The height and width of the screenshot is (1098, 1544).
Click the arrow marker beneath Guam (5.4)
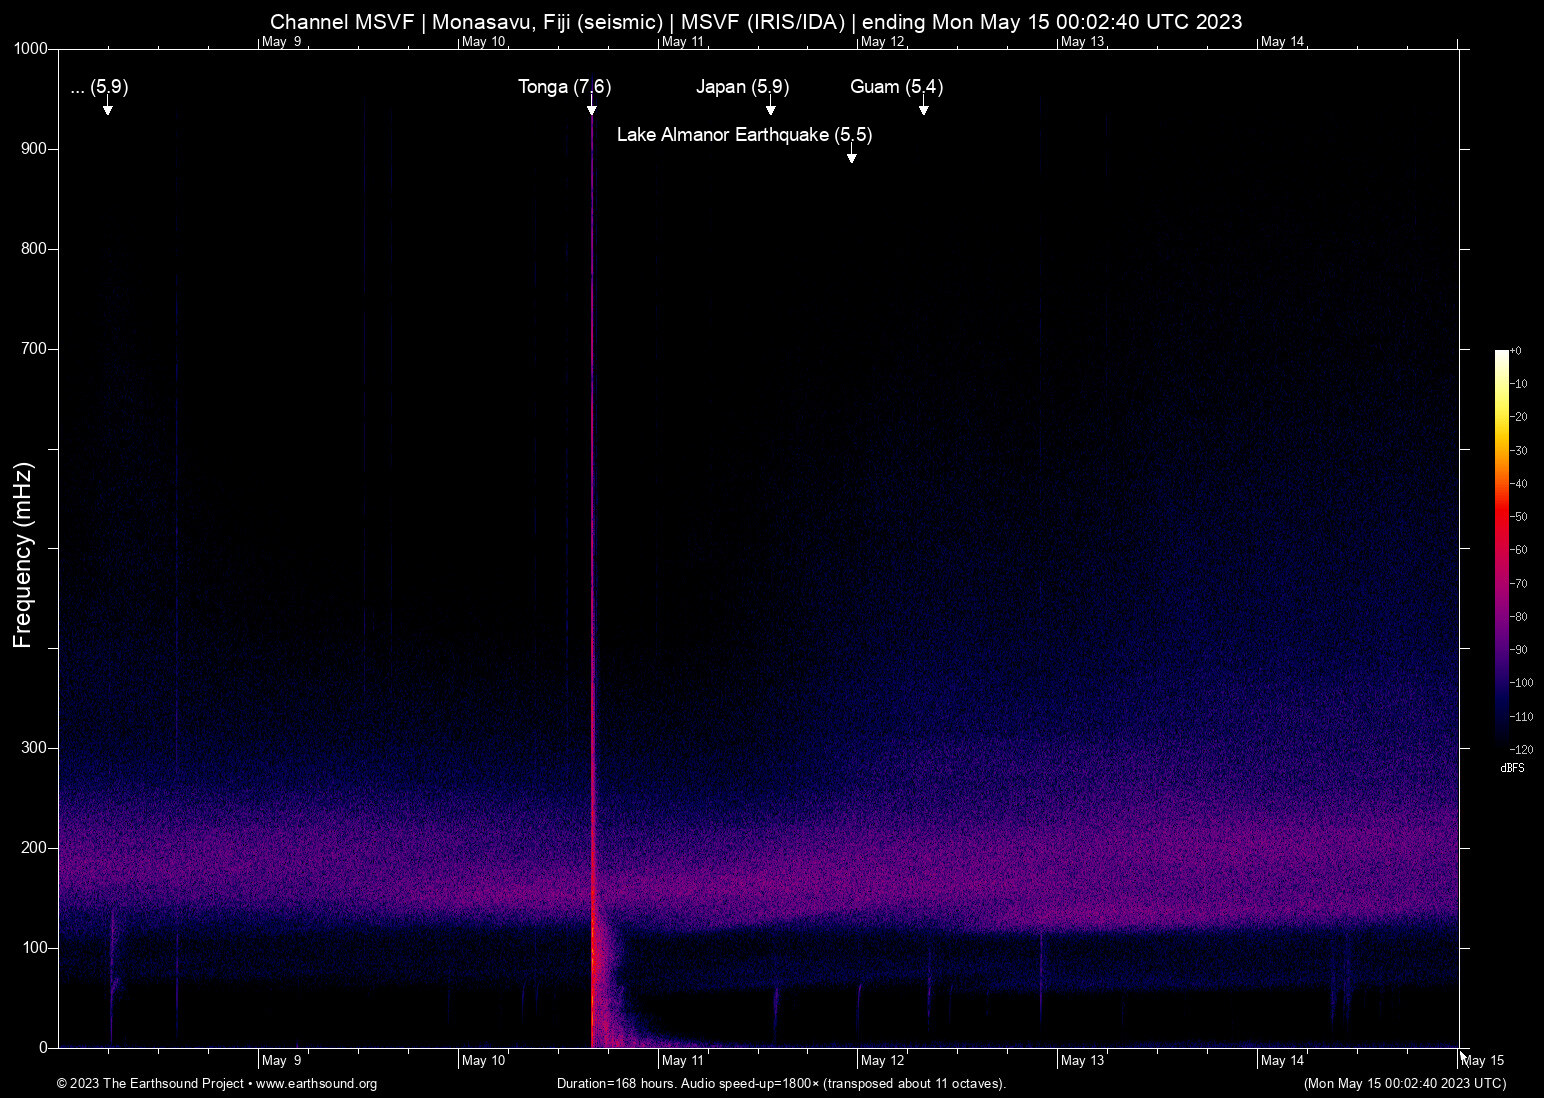point(924,106)
